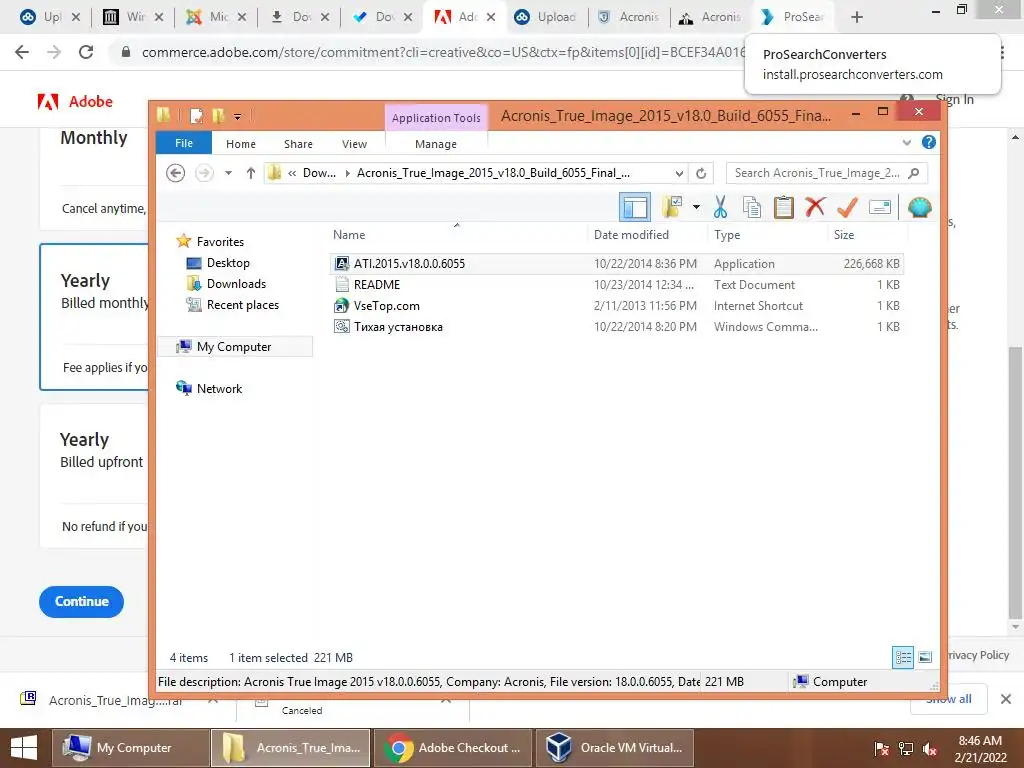Click the red X Delete icon
Image resolution: width=1024 pixels, height=768 pixels.
click(x=815, y=208)
